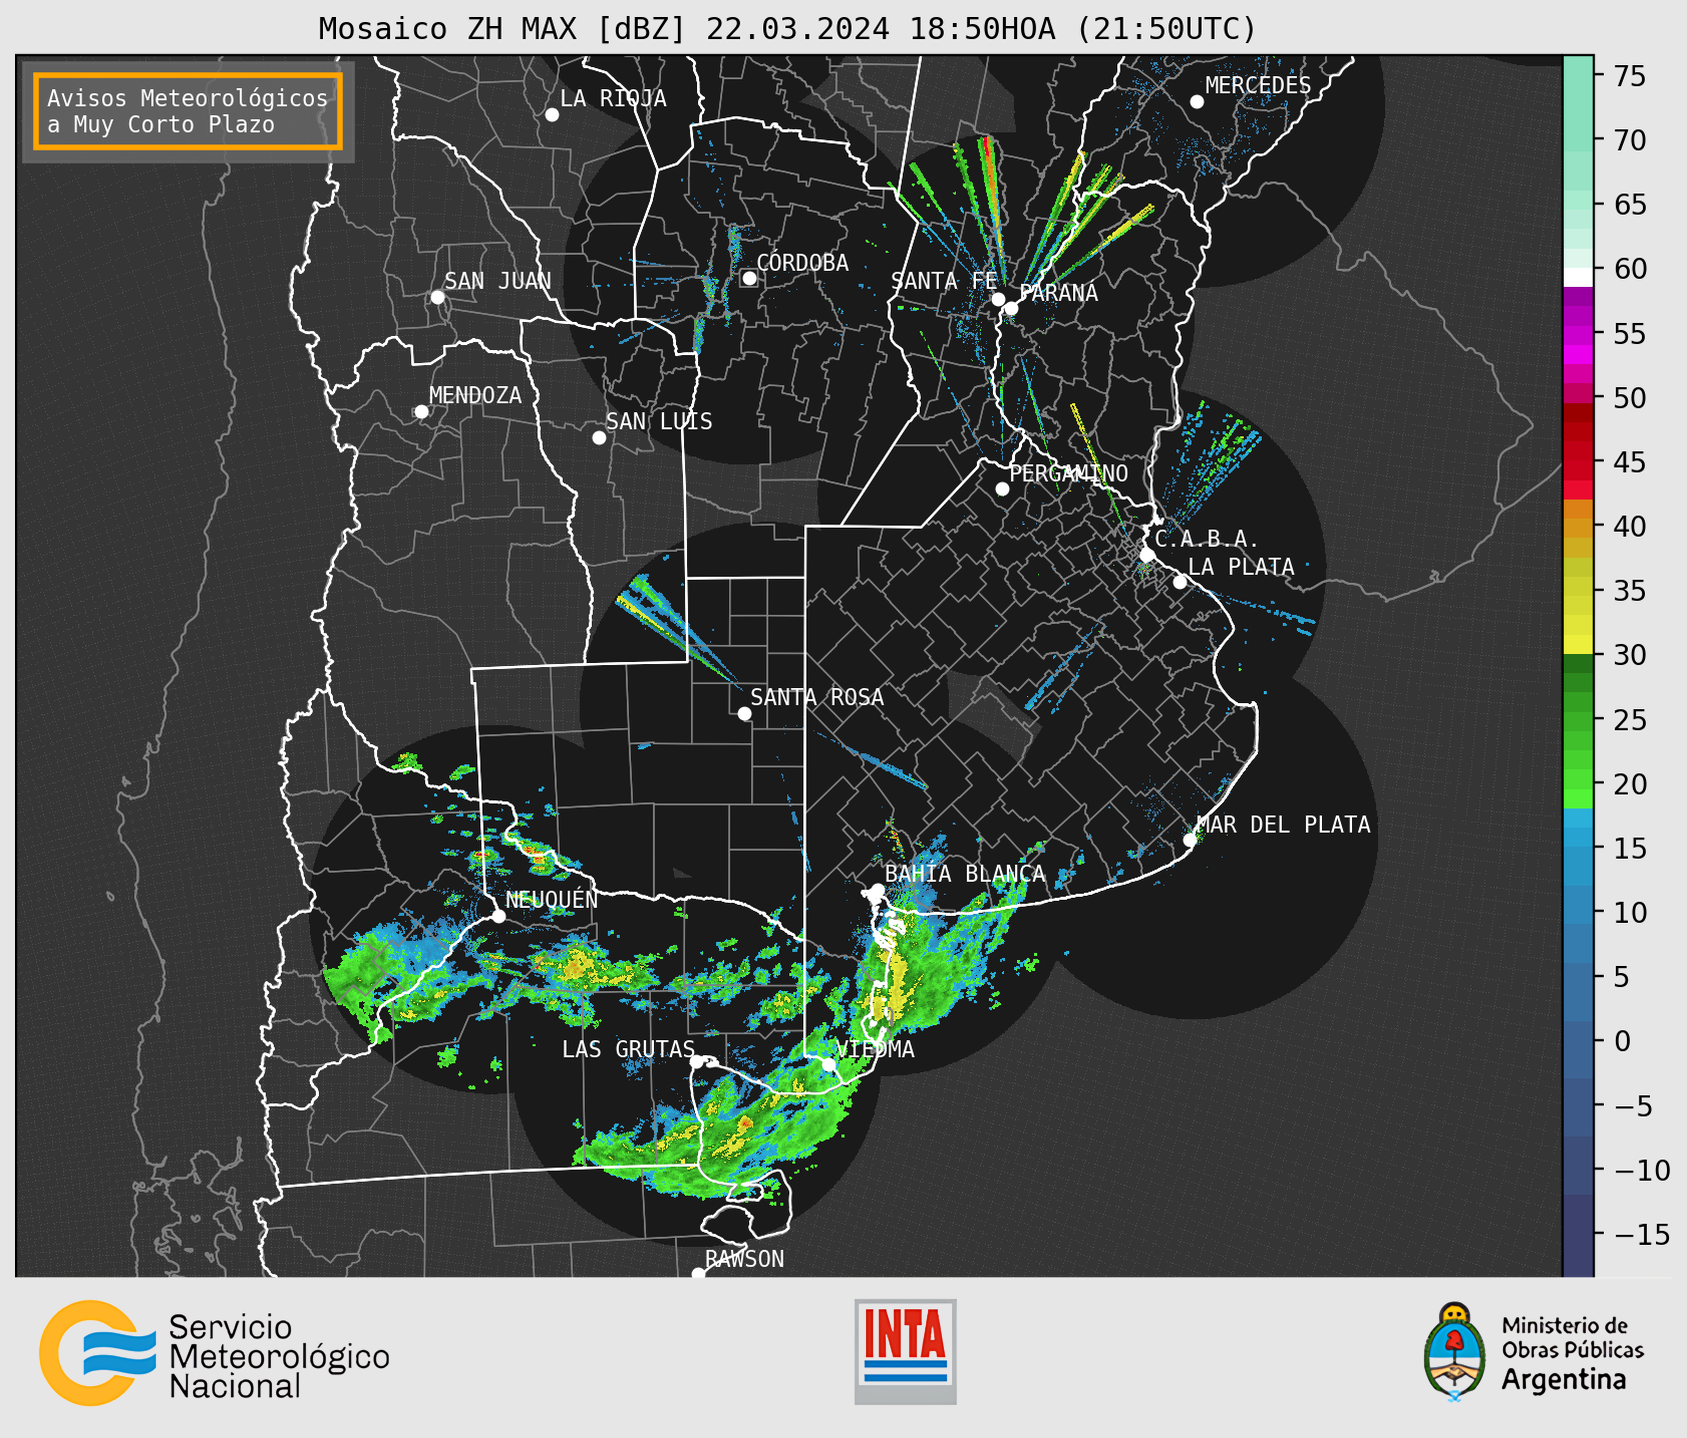Image resolution: width=1687 pixels, height=1438 pixels.
Task: Click the Servicio Meteorológico Nacional text
Action: click(279, 1357)
